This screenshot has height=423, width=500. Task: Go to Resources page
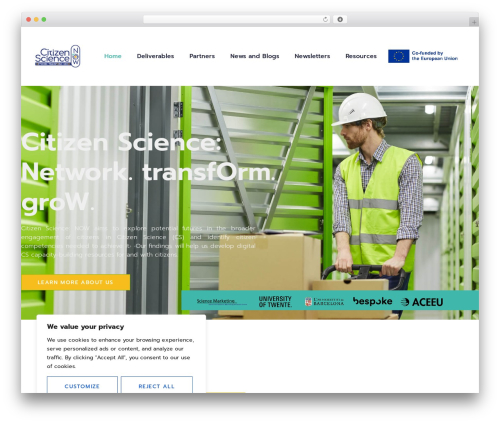[x=361, y=56]
